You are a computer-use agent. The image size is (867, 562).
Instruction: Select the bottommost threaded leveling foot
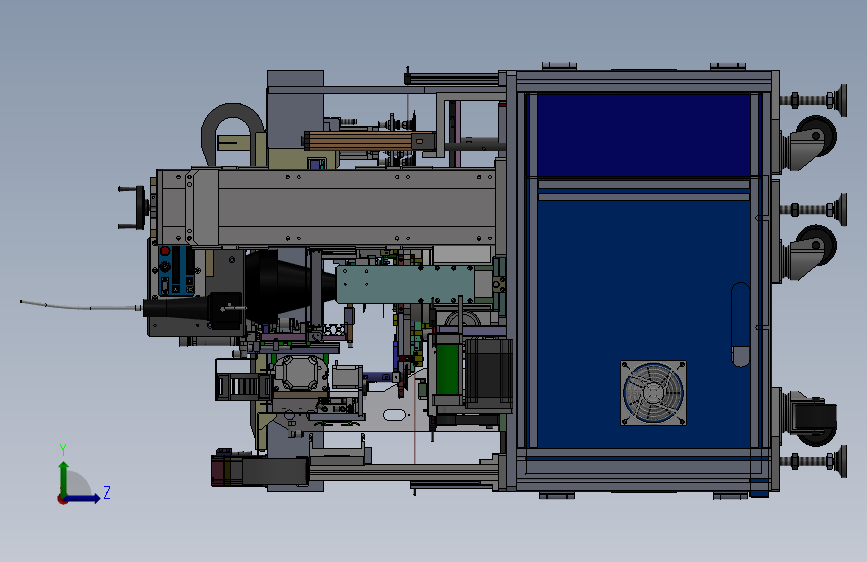click(x=813, y=461)
